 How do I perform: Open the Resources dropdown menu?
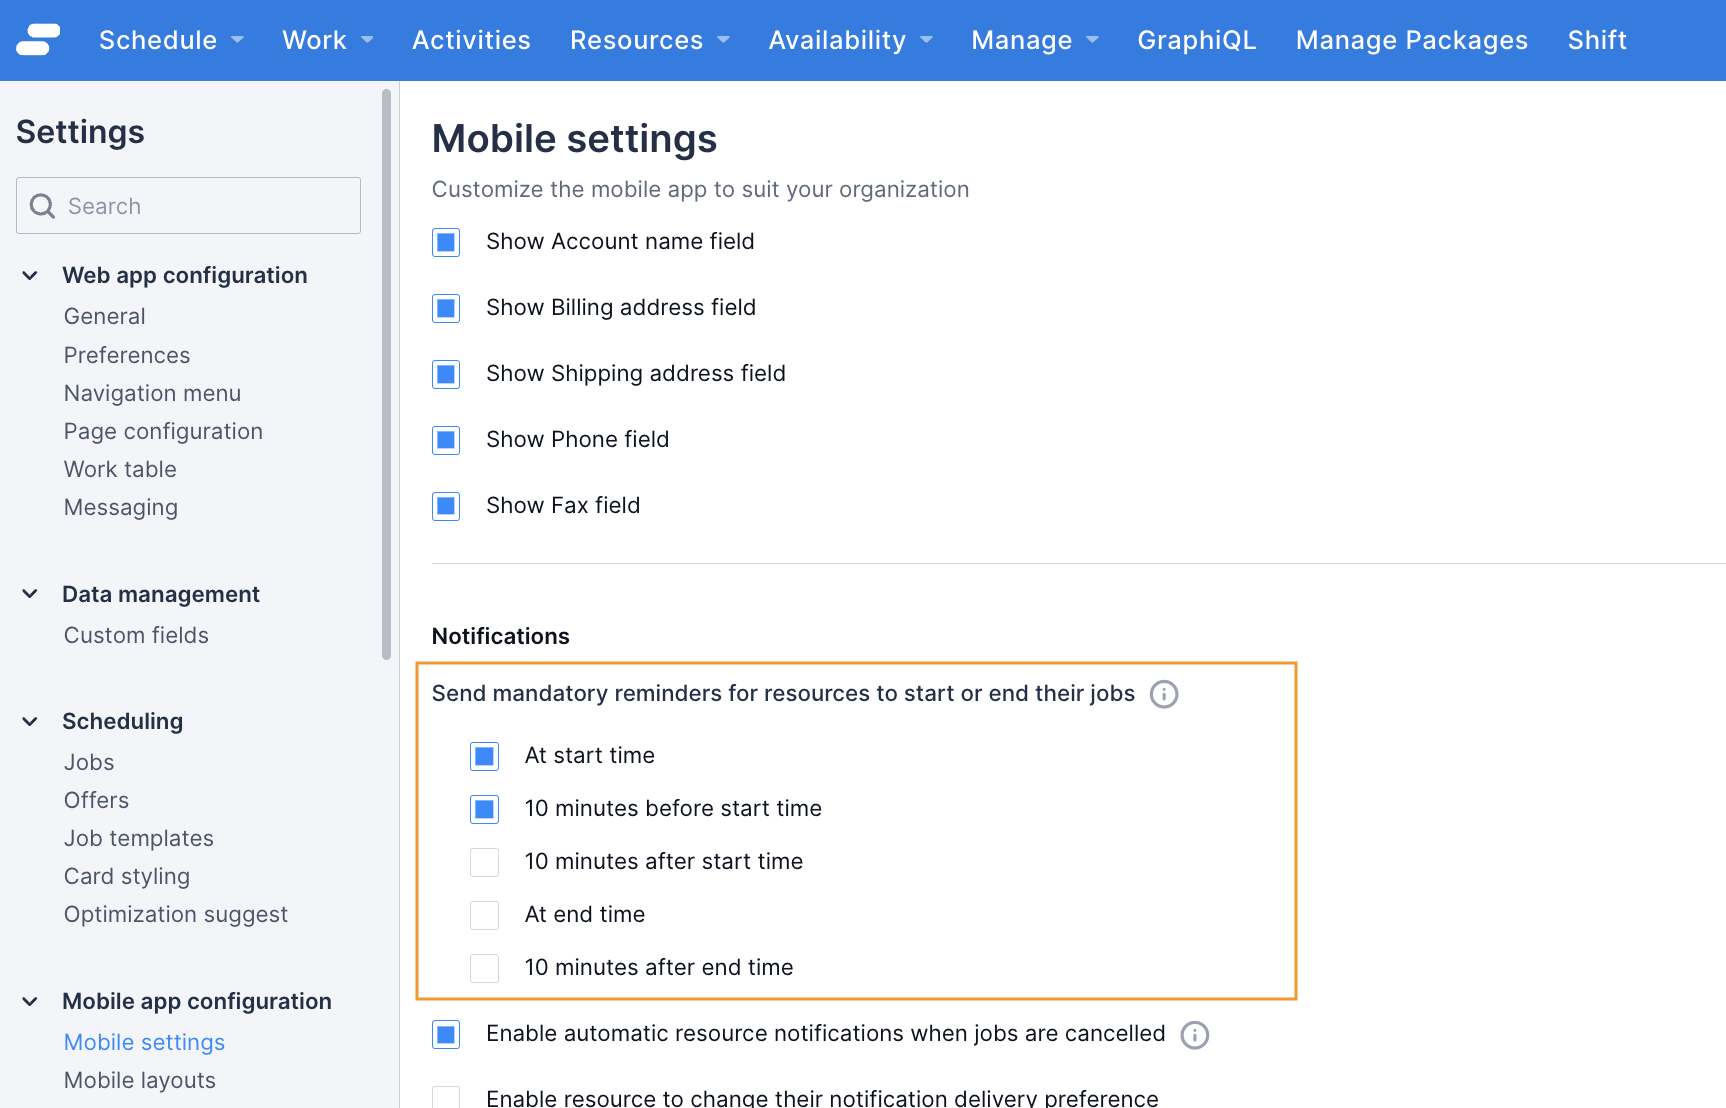click(649, 40)
